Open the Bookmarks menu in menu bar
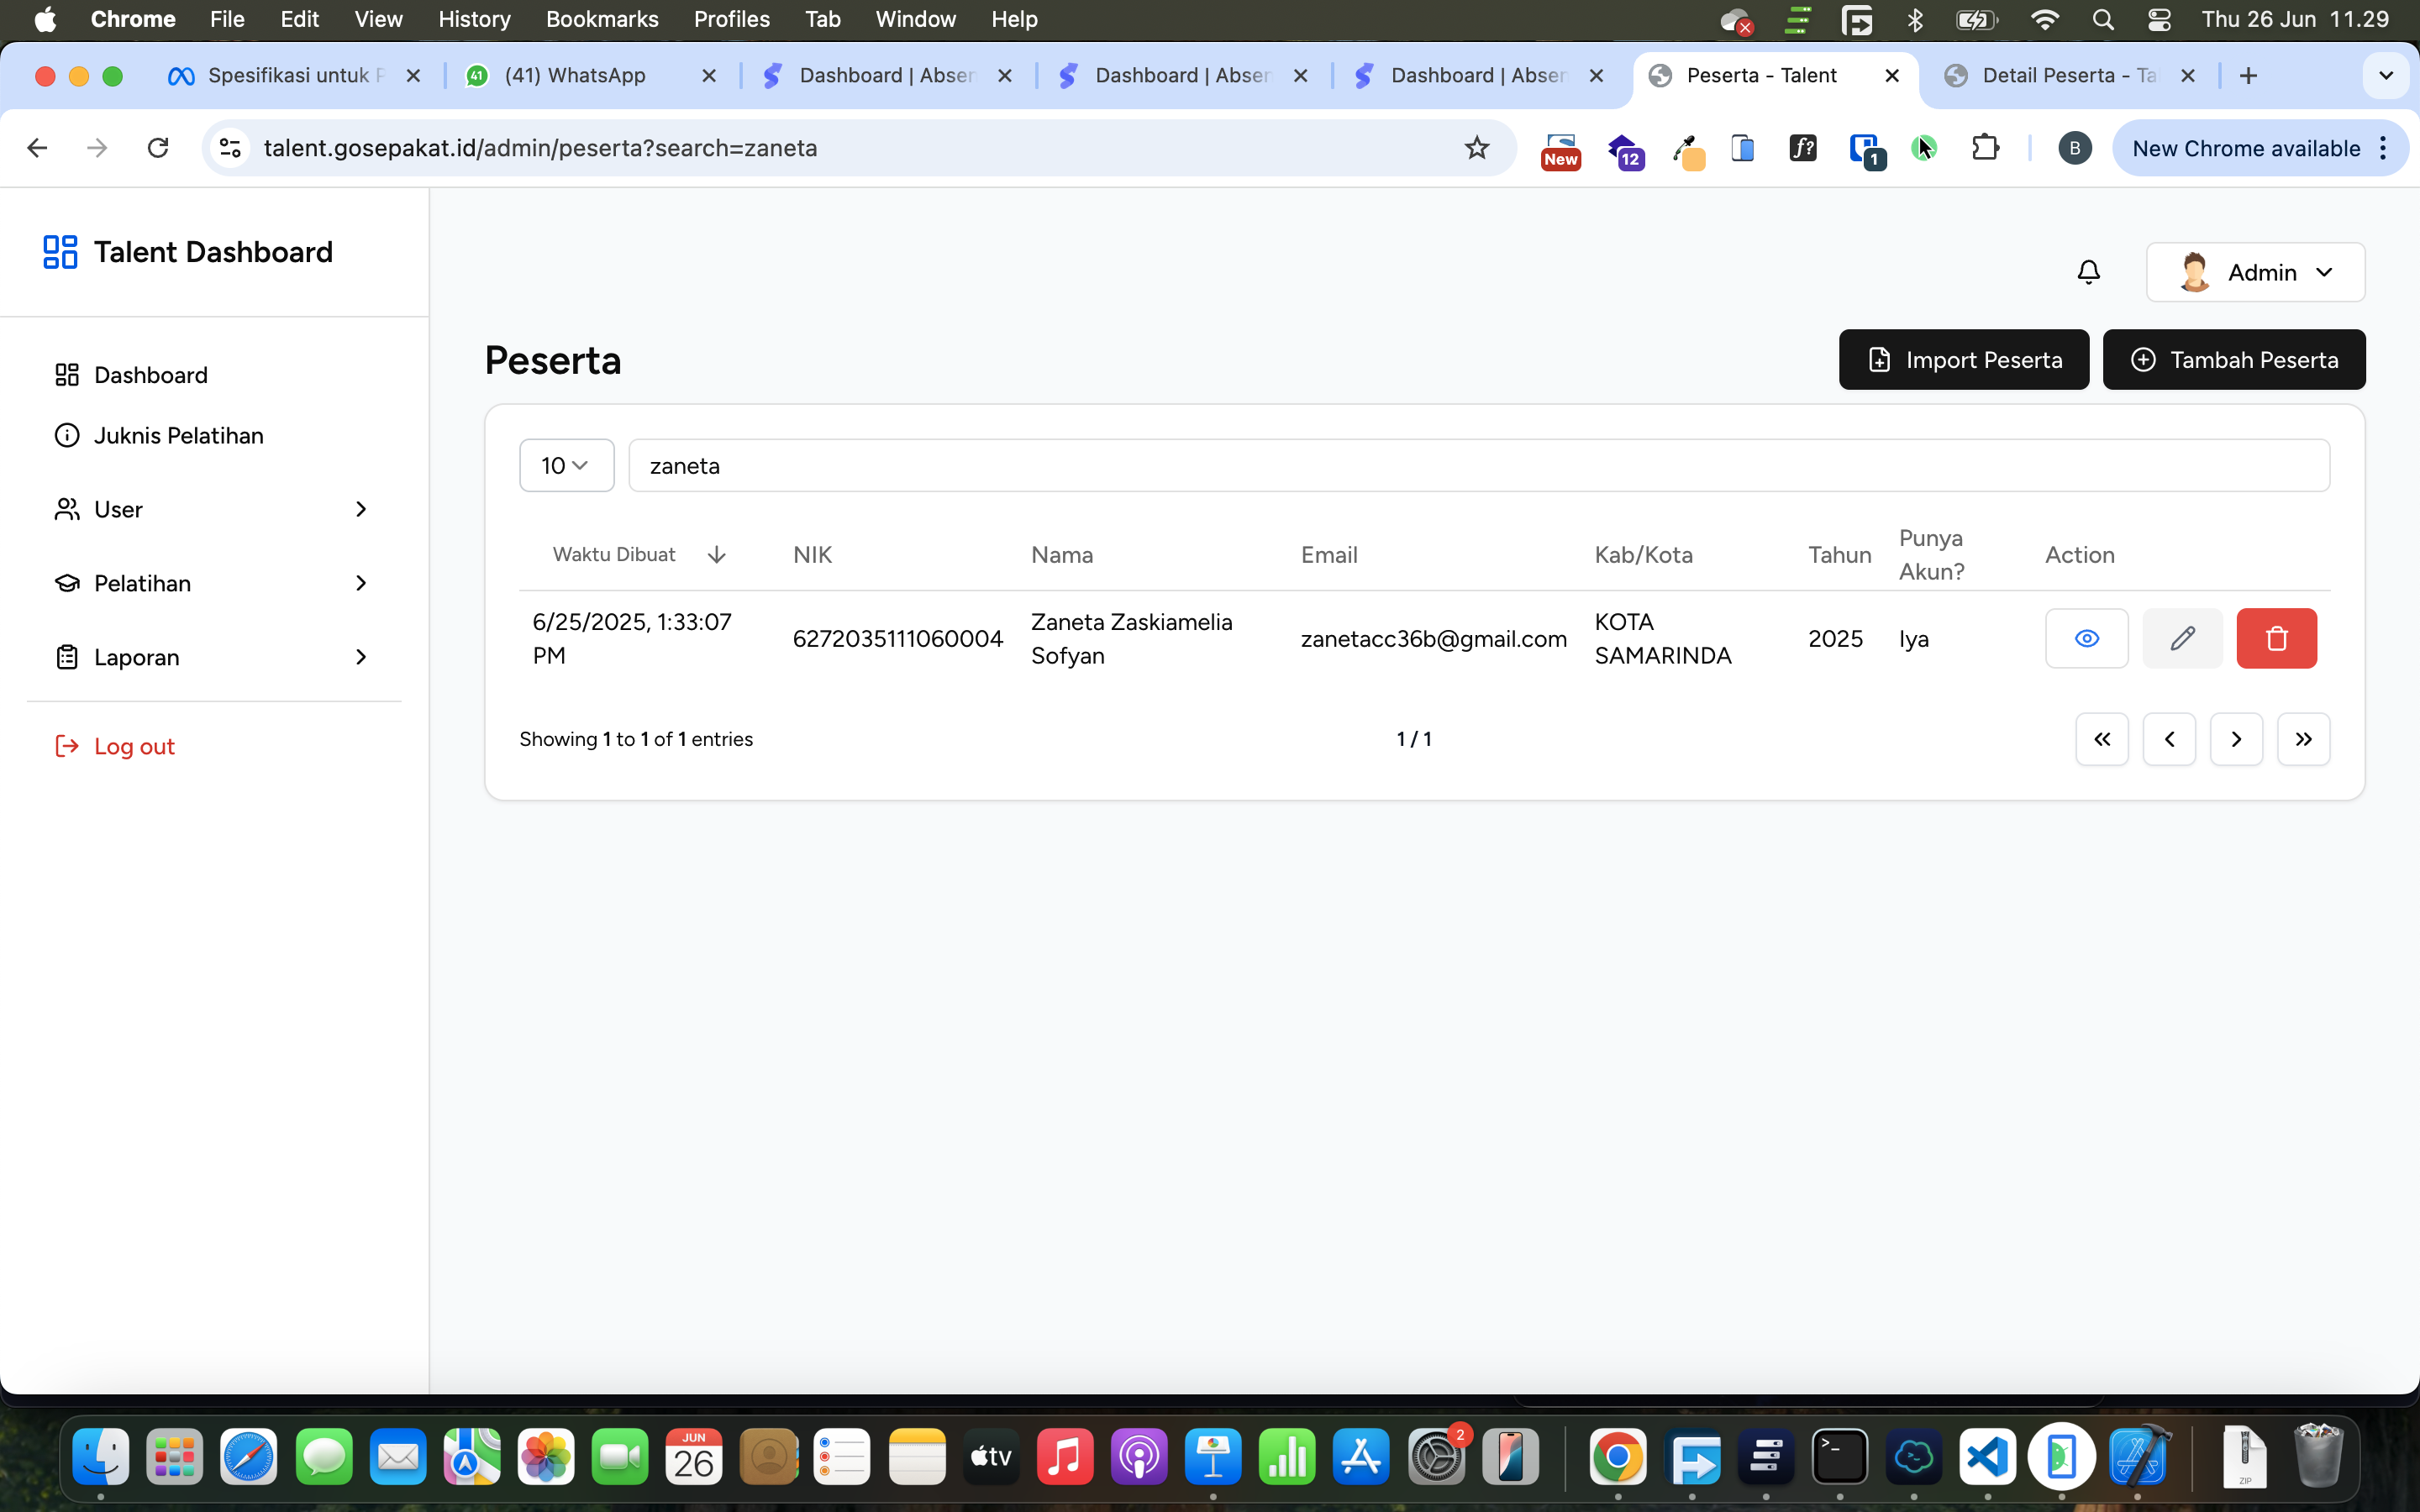The height and width of the screenshot is (1512, 2420). [601, 19]
